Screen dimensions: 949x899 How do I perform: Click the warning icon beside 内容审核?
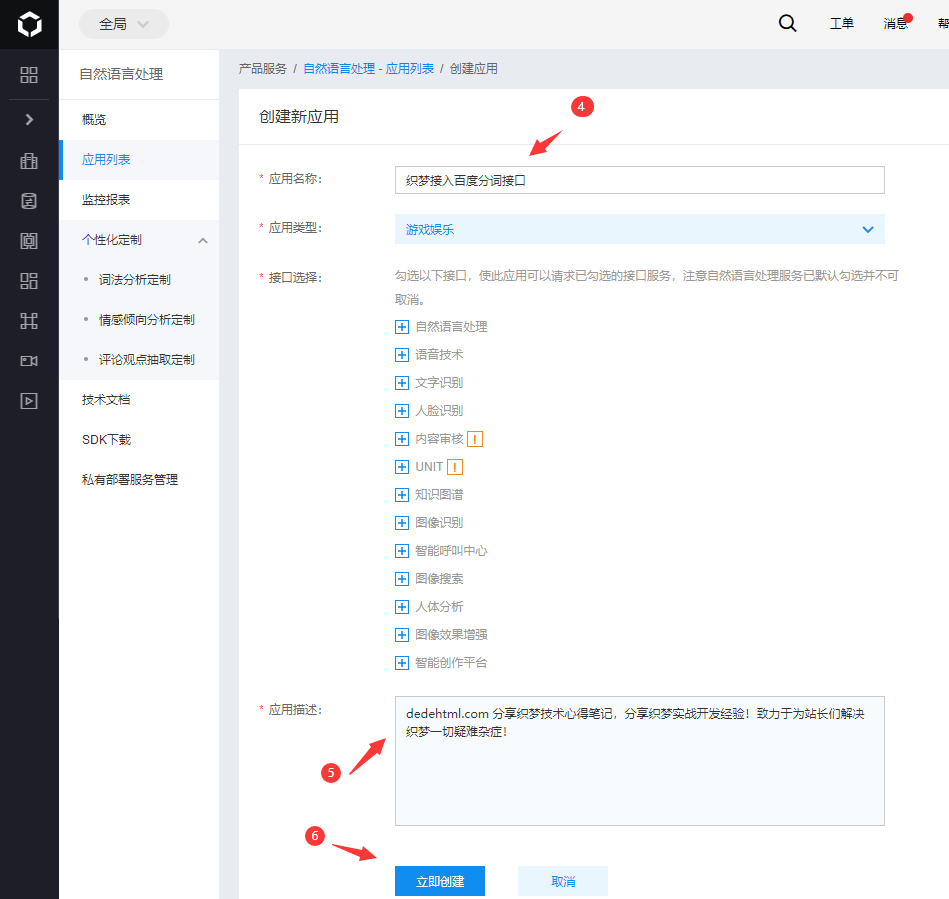click(475, 438)
